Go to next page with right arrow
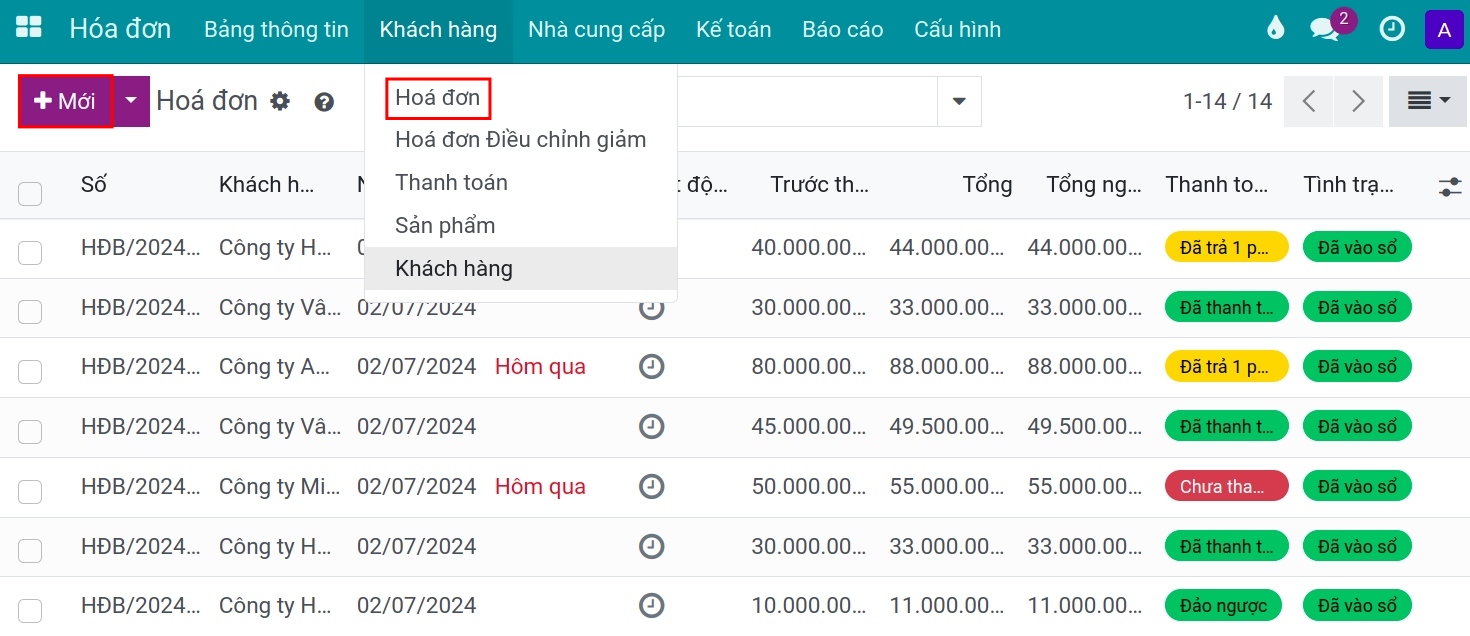This screenshot has height=636, width=1470. click(1358, 101)
